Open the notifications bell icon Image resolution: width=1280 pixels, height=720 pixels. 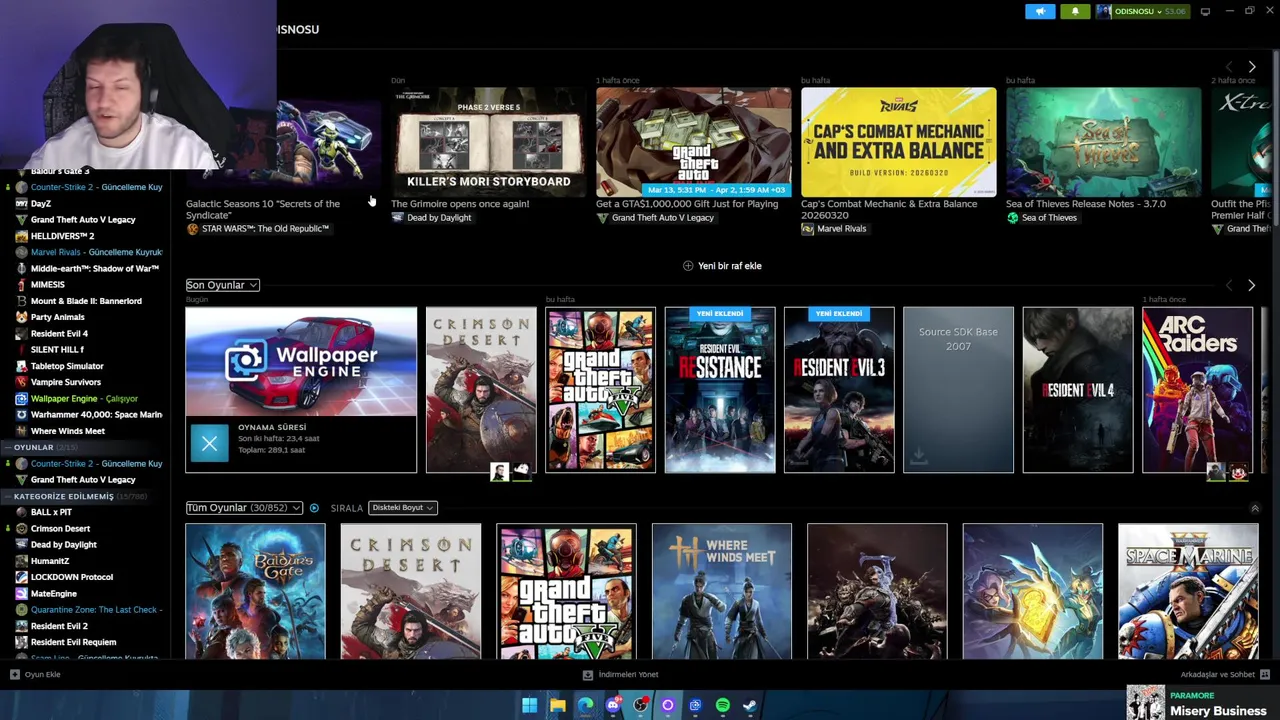(x=1075, y=11)
